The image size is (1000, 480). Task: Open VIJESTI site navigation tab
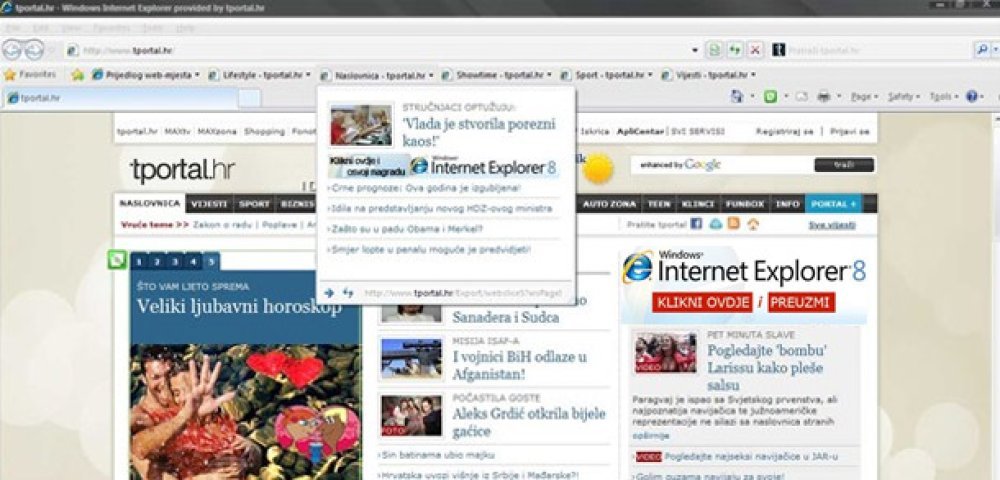coord(209,204)
